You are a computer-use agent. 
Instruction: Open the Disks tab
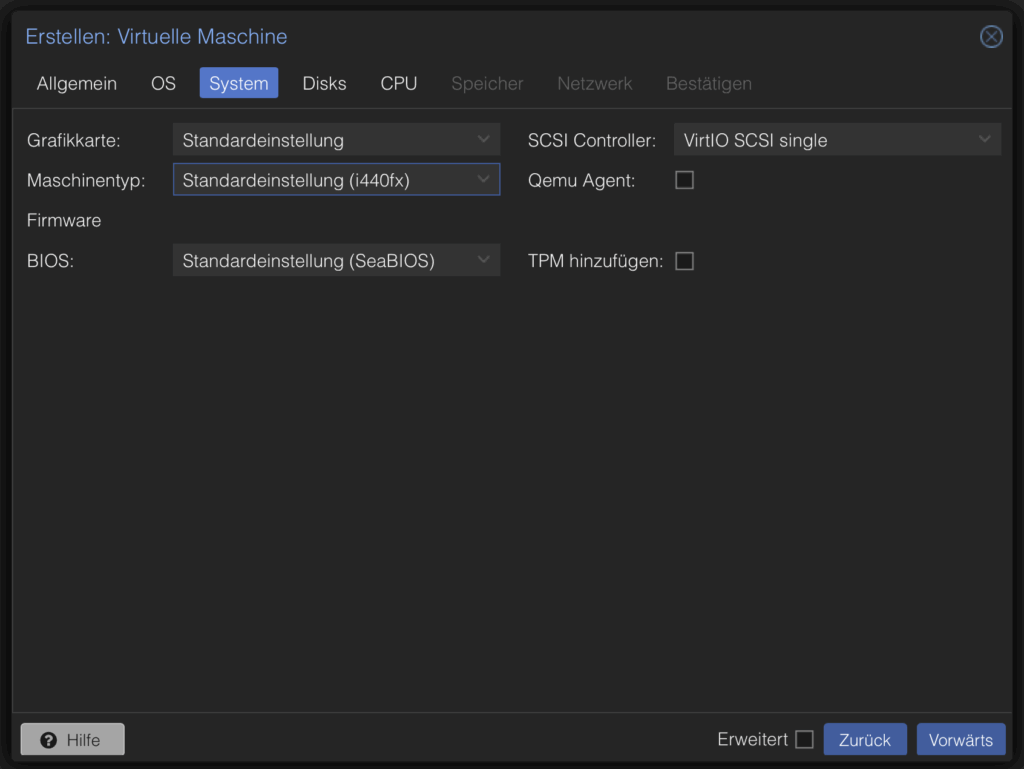(324, 84)
